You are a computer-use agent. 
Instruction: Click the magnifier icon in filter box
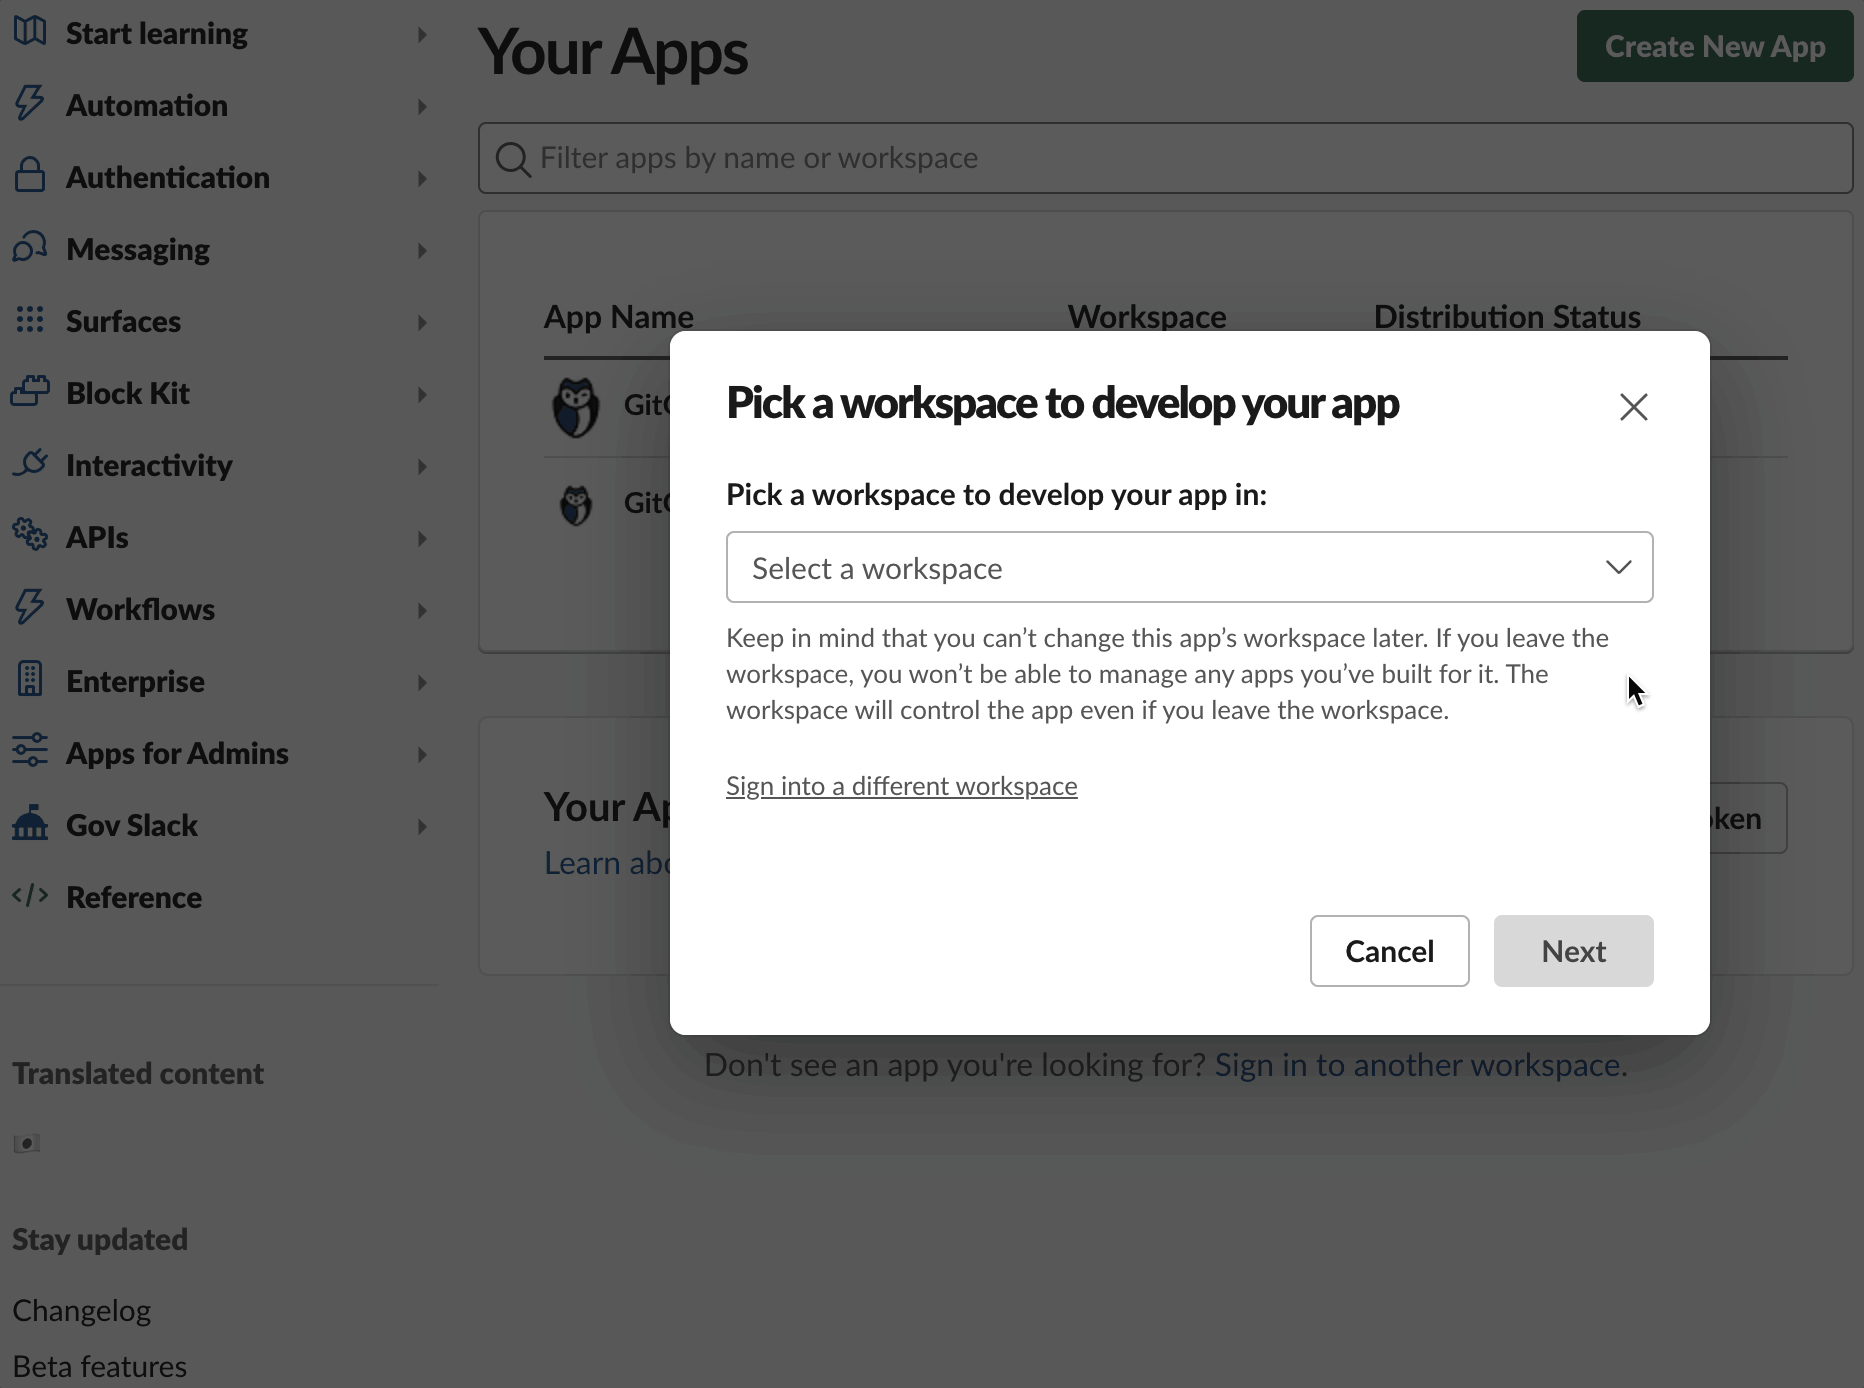tap(513, 159)
